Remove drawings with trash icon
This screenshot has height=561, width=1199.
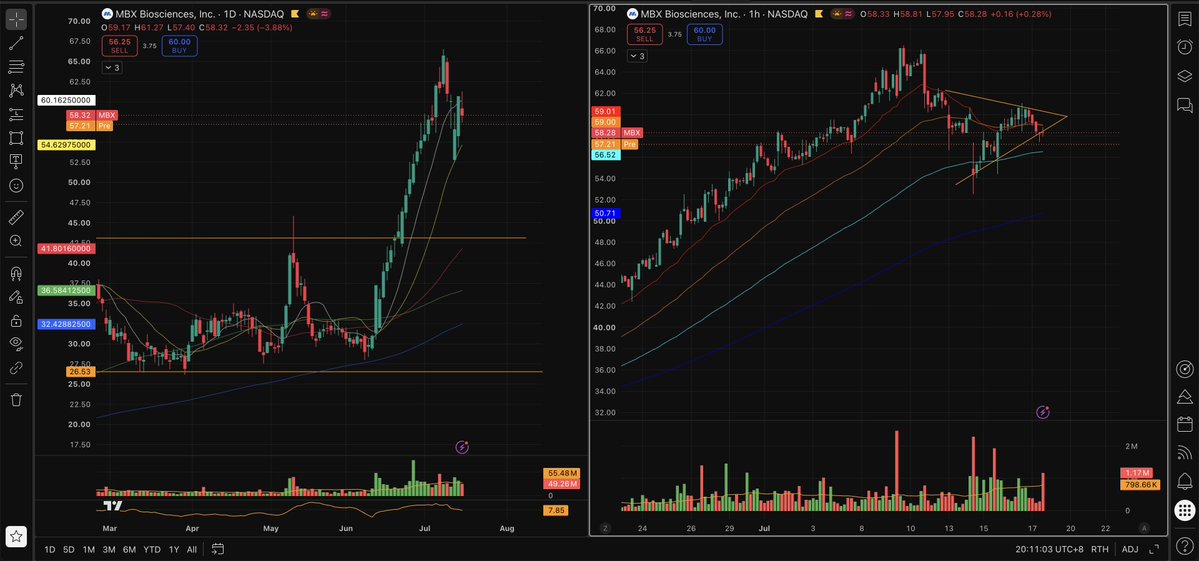[x=16, y=400]
